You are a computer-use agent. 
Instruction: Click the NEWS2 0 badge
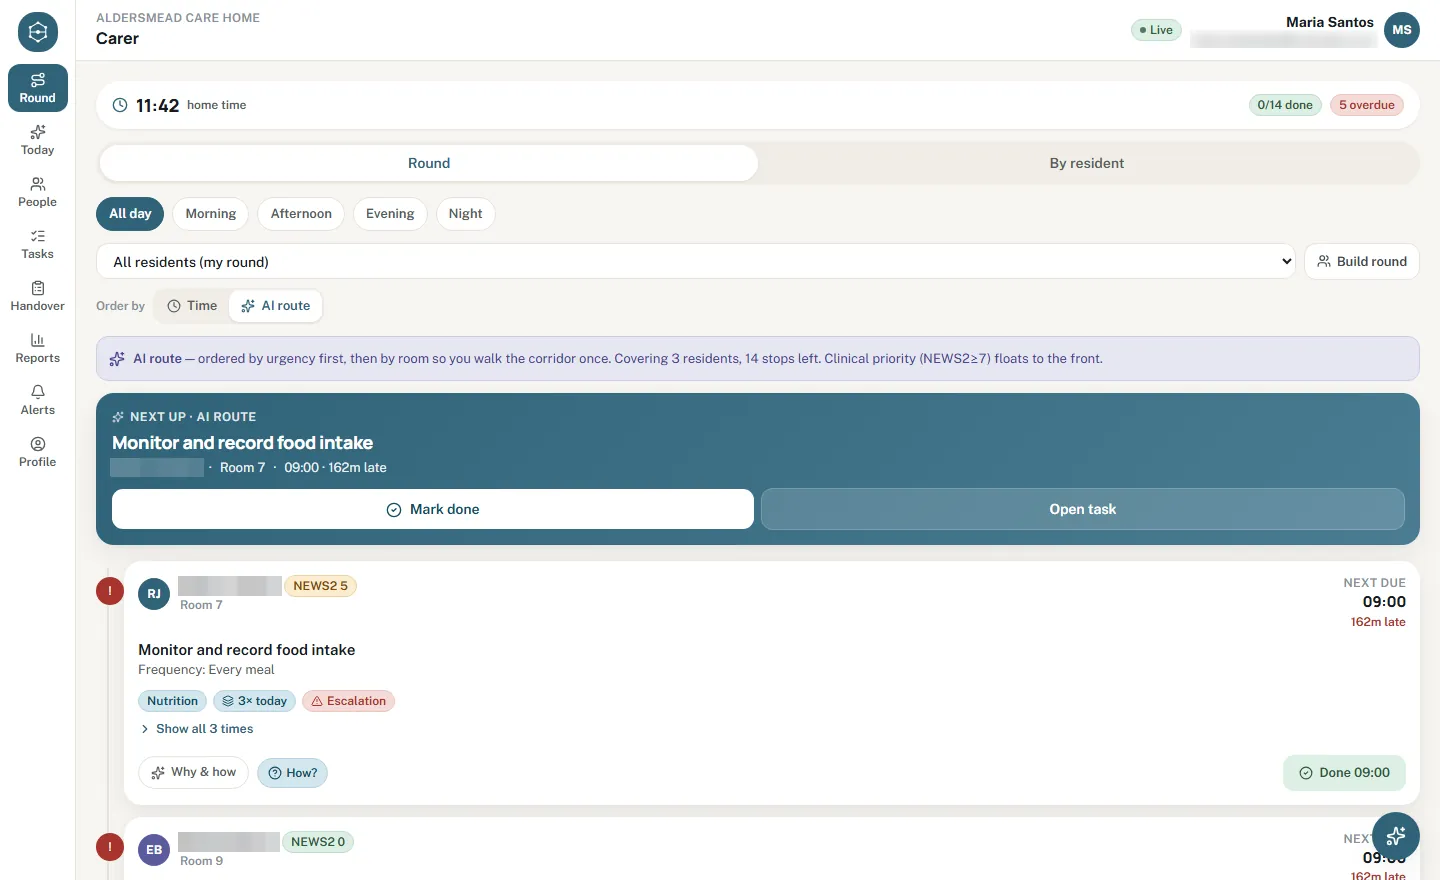pos(318,842)
